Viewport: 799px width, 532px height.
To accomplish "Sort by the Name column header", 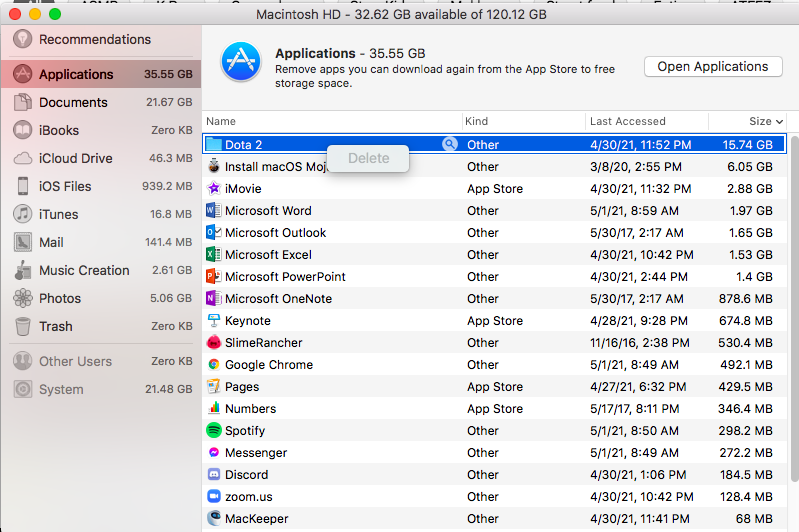I will tap(332, 121).
